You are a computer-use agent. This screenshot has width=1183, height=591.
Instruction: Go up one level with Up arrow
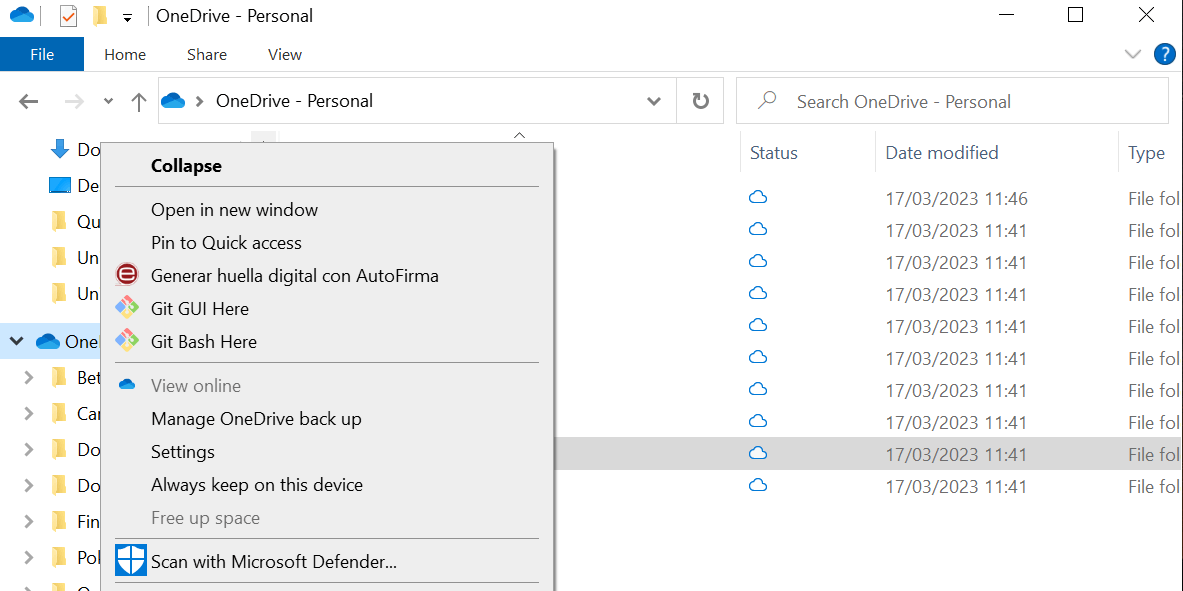tap(138, 102)
